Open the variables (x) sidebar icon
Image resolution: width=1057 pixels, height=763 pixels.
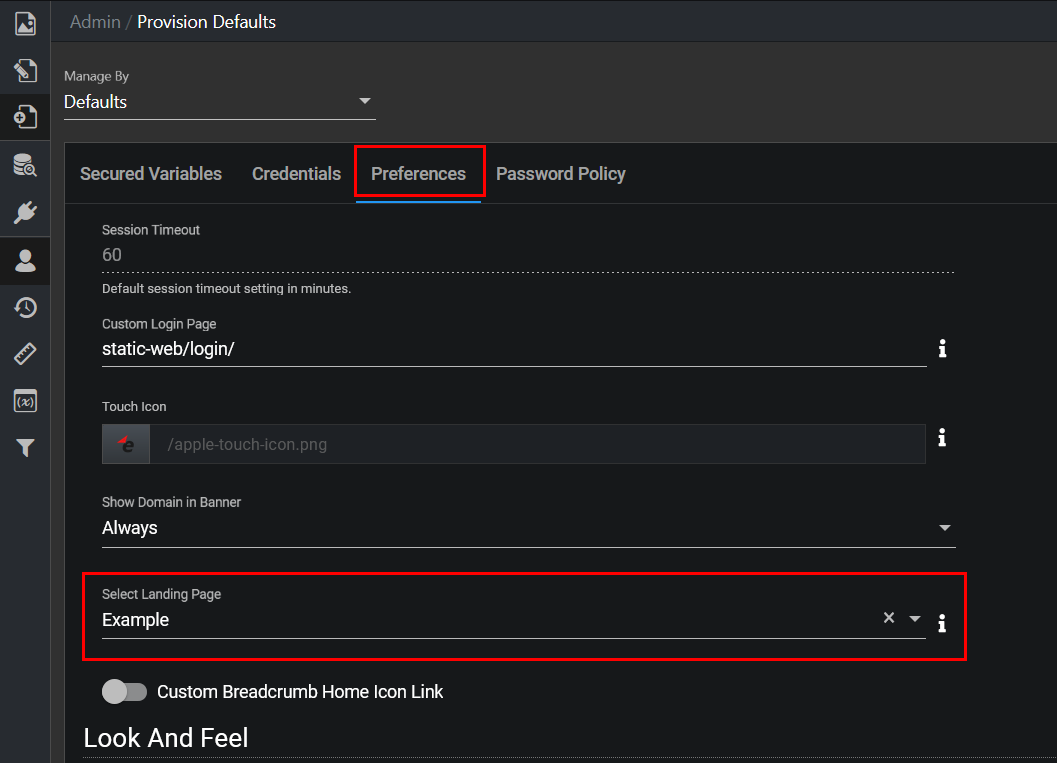[25, 402]
